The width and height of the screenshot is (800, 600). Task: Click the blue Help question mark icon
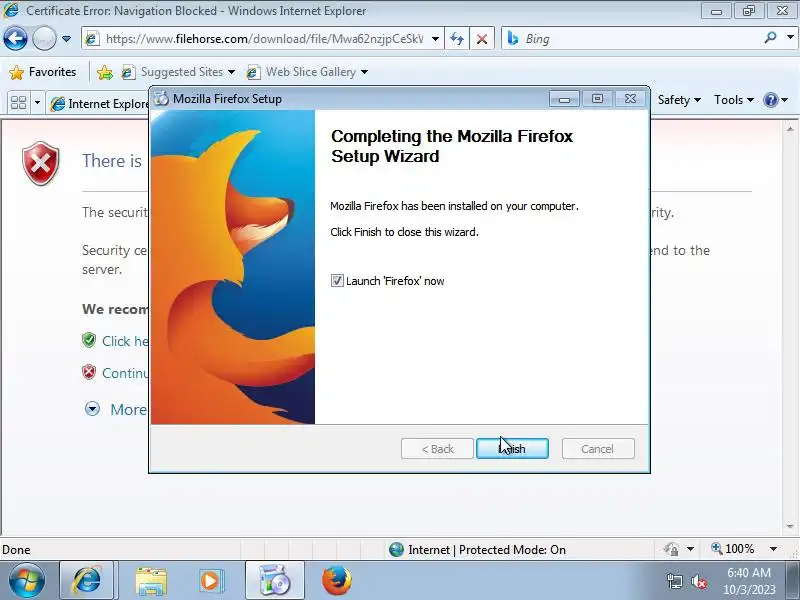coord(770,100)
